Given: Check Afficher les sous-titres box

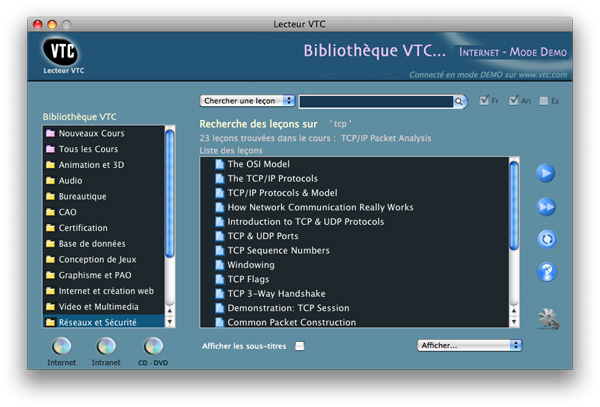Looking at the screenshot, I should tap(300, 346).
